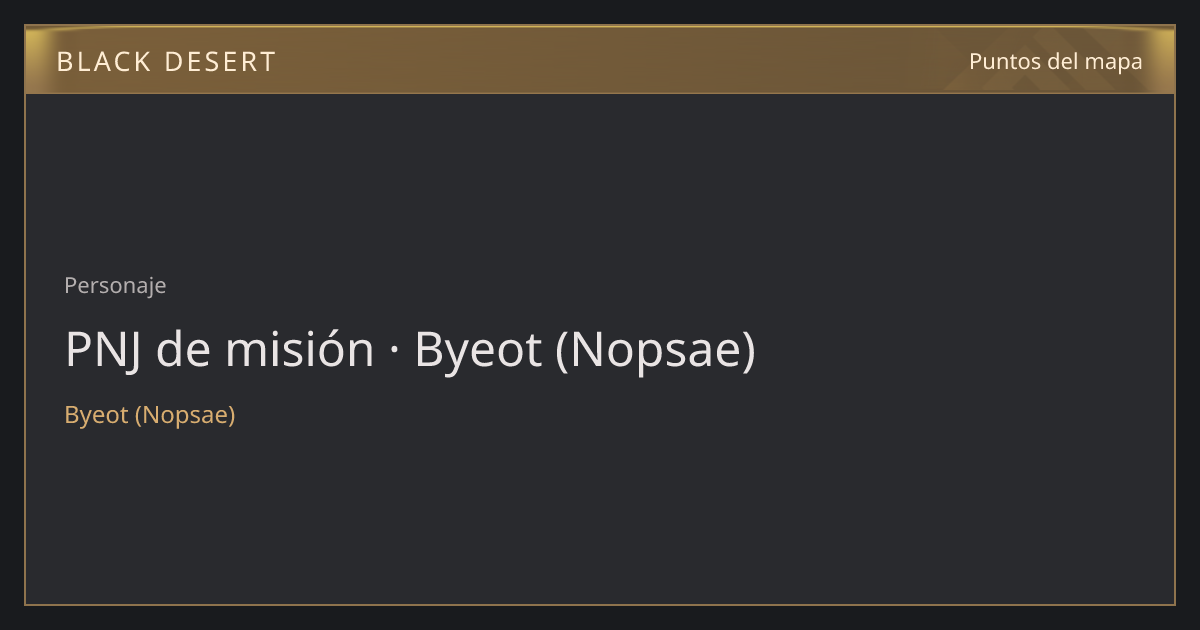Click Byeot in the large title
The width and height of the screenshot is (1200, 630).
tap(479, 351)
